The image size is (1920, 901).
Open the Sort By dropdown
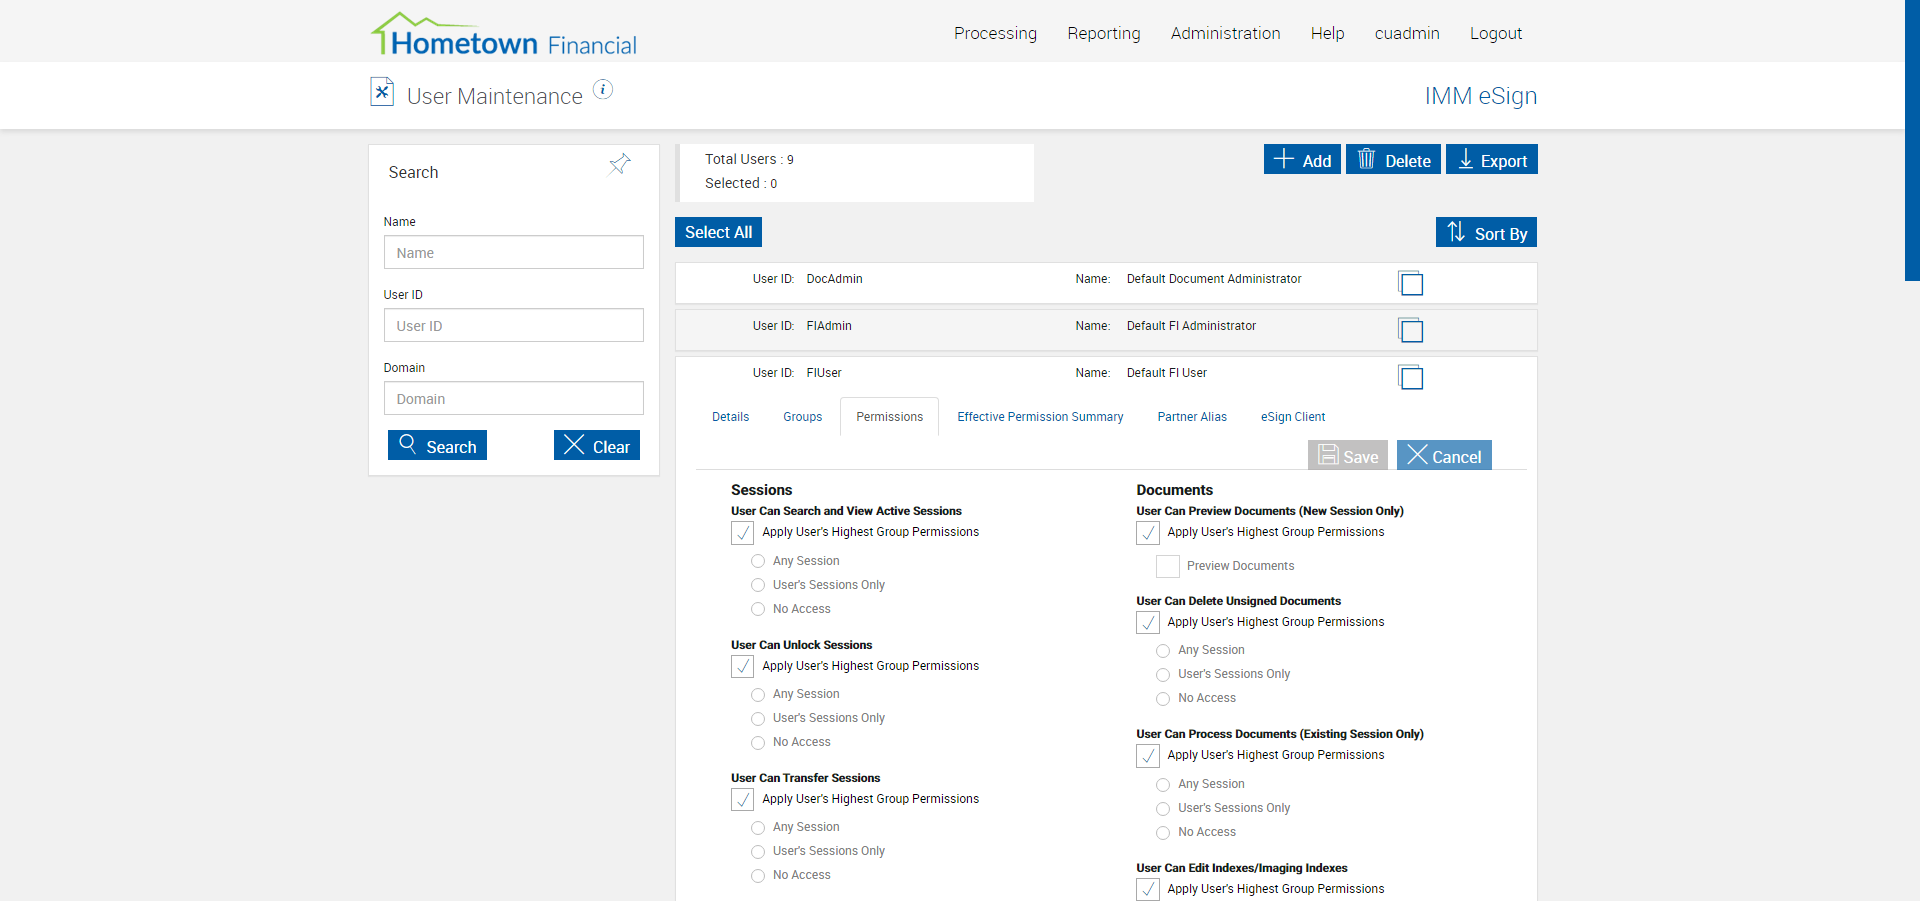(1486, 233)
